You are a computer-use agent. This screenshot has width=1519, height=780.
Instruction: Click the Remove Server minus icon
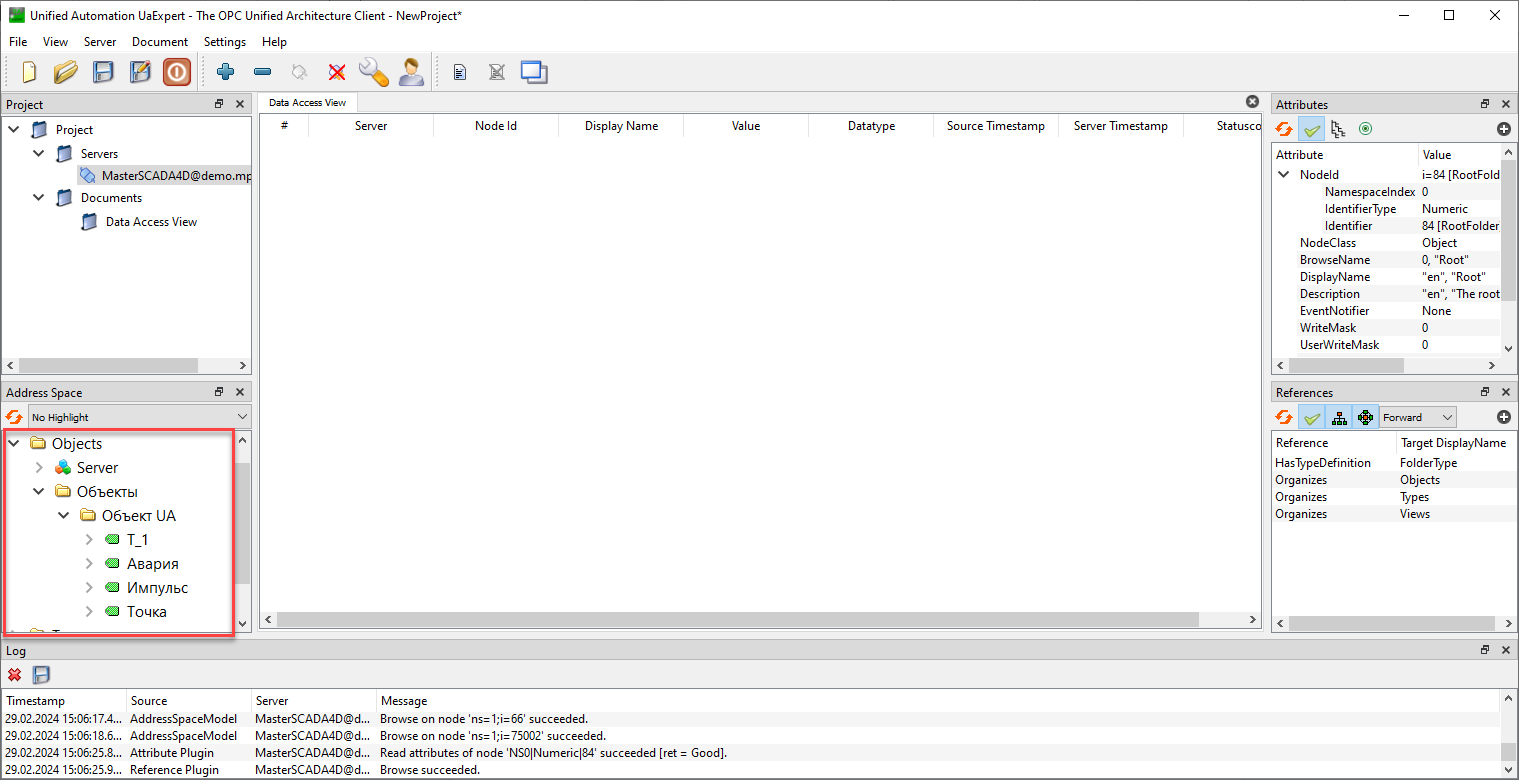click(262, 72)
